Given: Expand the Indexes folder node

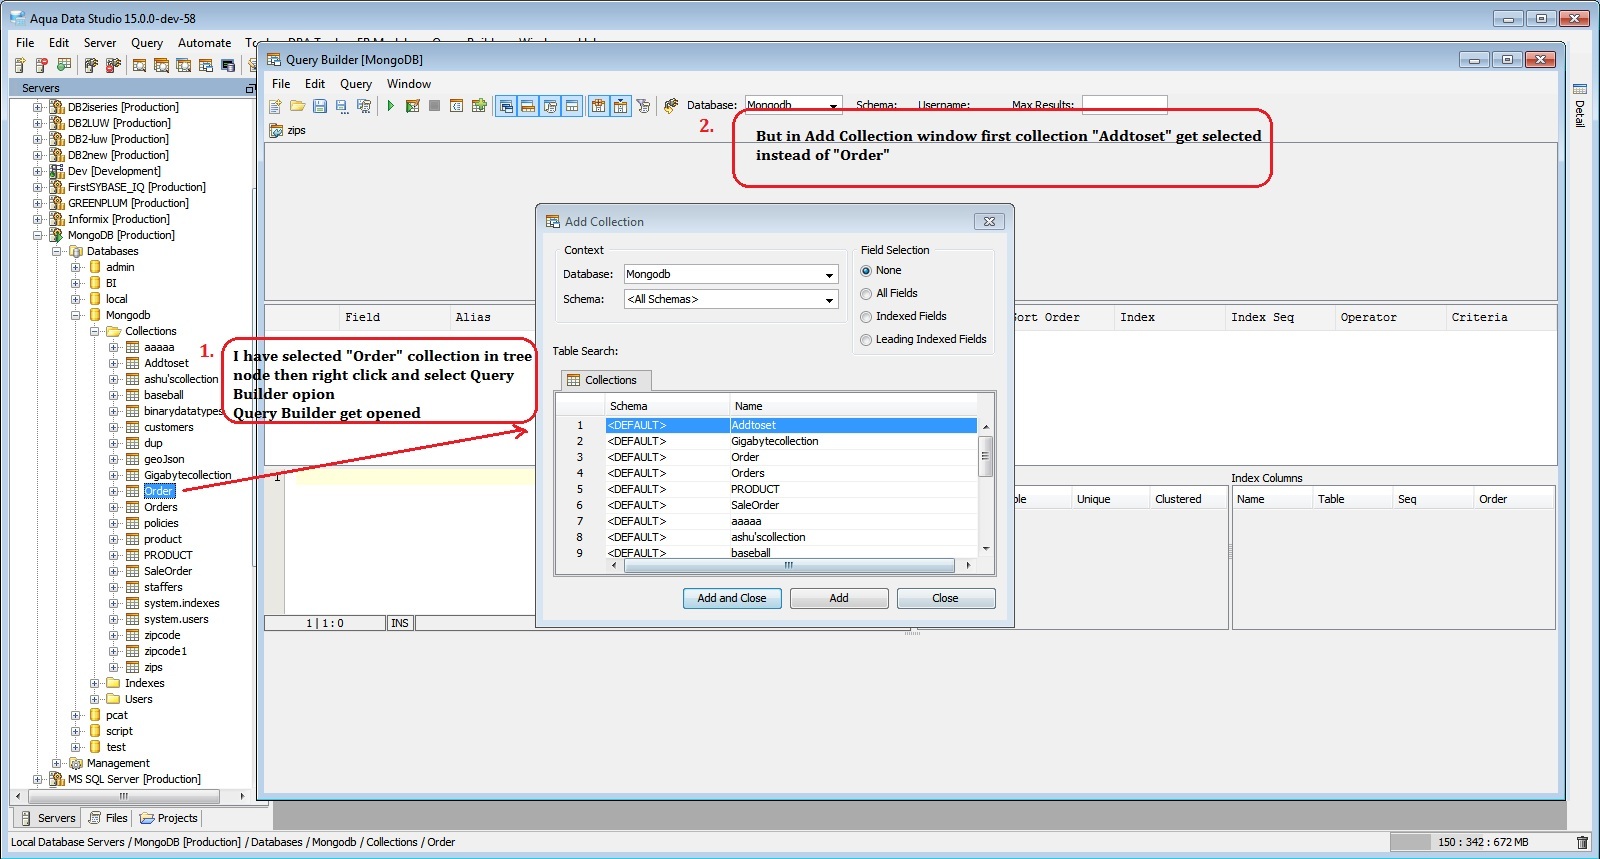Looking at the screenshot, I should (x=95, y=683).
